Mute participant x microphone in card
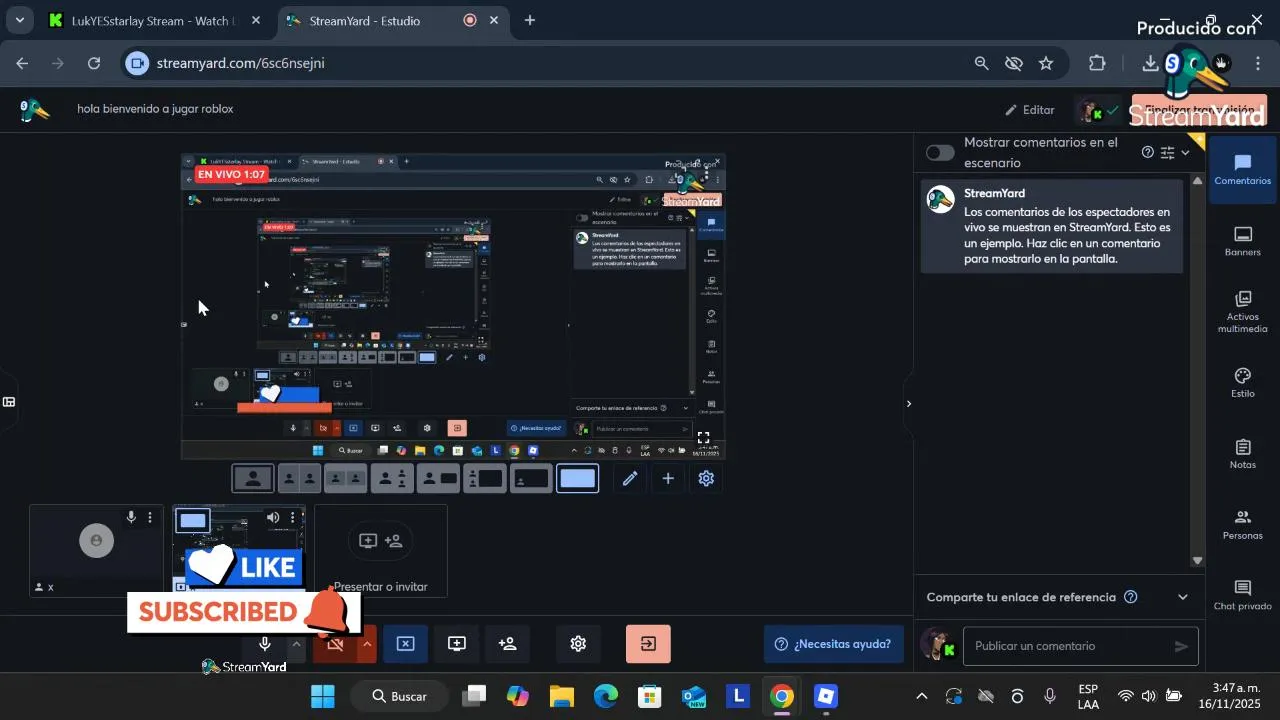1280x720 pixels. coord(131,517)
